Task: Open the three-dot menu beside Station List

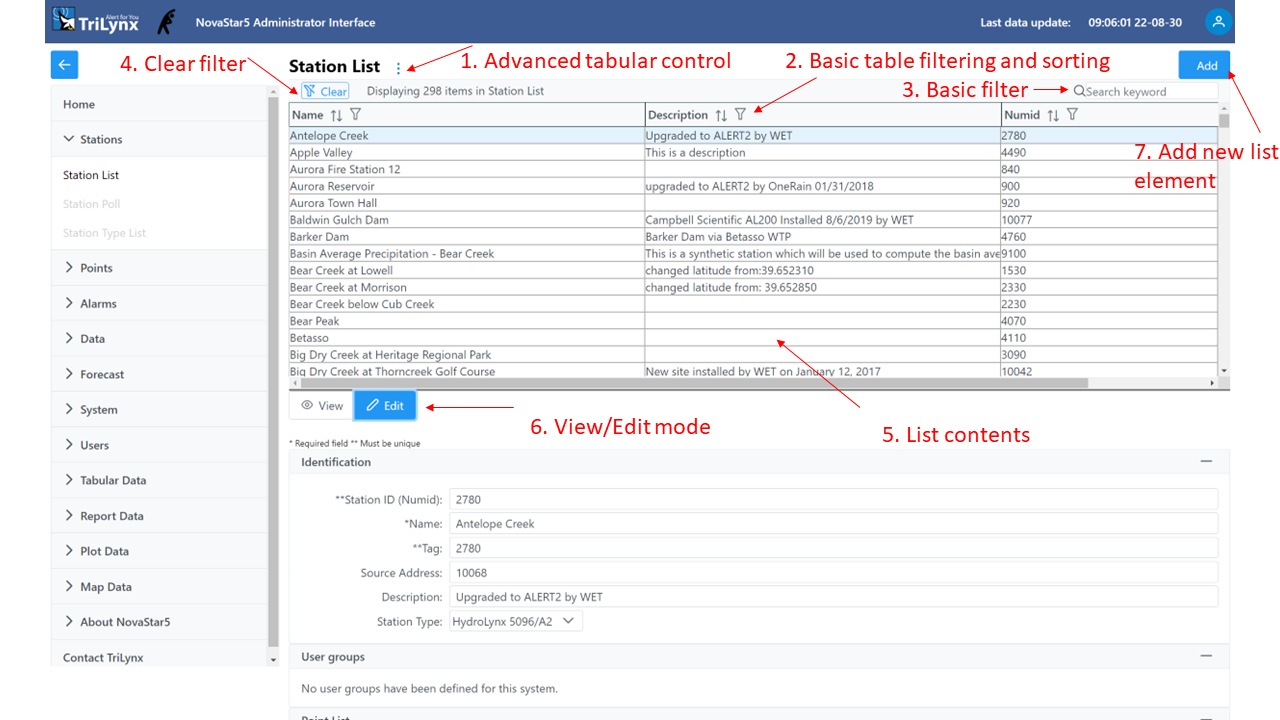Action: coord(398,68)
